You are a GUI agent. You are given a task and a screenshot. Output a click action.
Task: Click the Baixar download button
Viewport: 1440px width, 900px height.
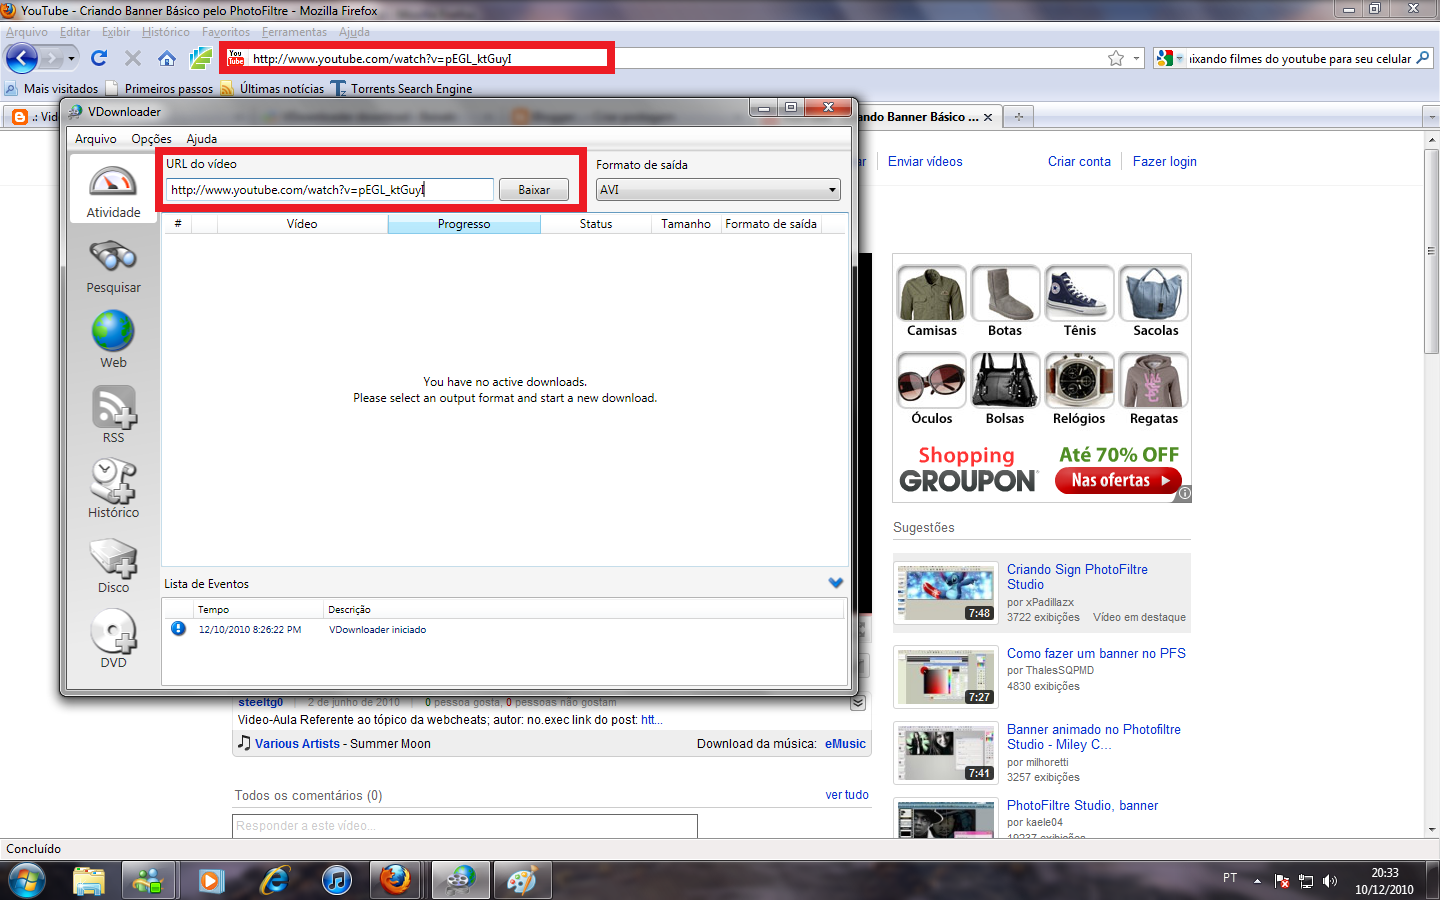[x=534, y=190]
